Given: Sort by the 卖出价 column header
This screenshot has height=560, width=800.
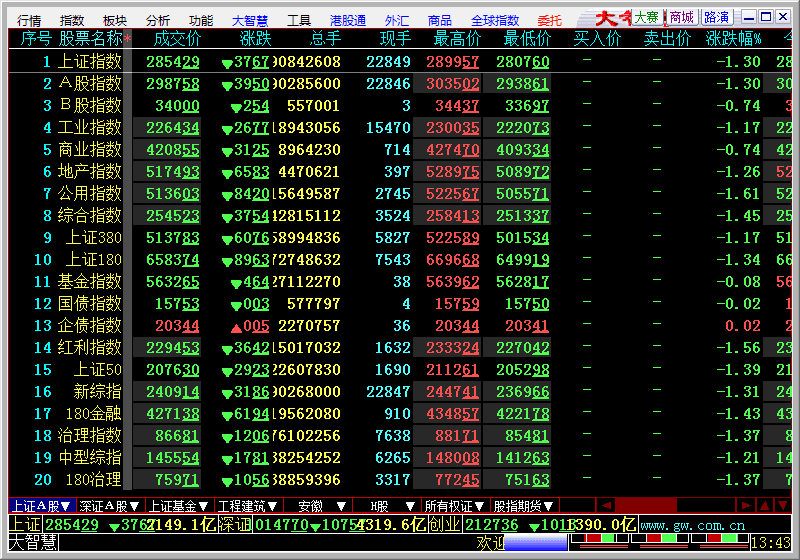Looking at the screenshot, I should [667, 38].
